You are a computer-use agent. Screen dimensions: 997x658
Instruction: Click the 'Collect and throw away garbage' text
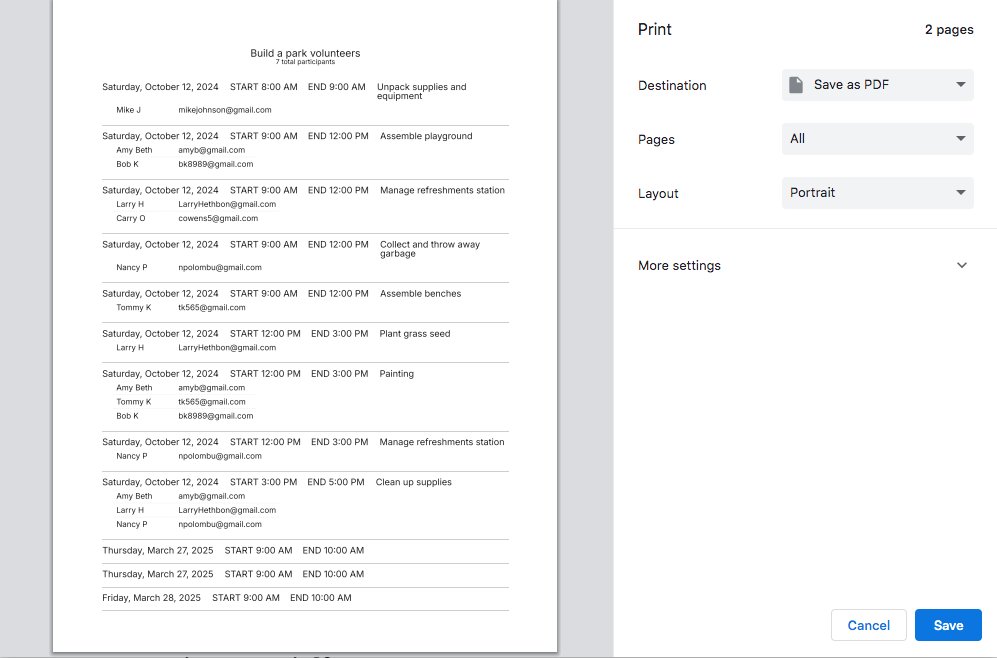(430, 249)
